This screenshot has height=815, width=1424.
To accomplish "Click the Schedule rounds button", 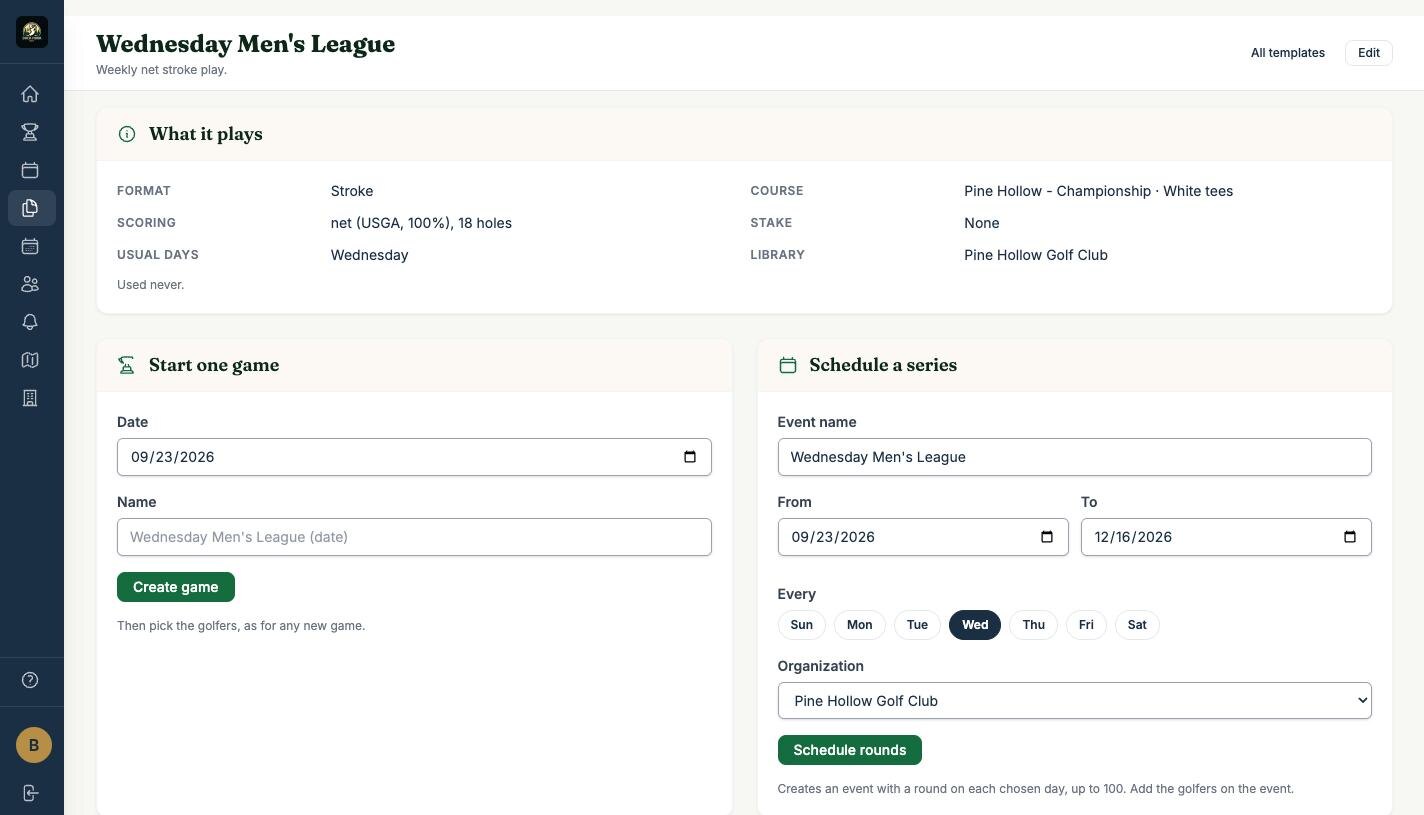I will pos(850,750).
